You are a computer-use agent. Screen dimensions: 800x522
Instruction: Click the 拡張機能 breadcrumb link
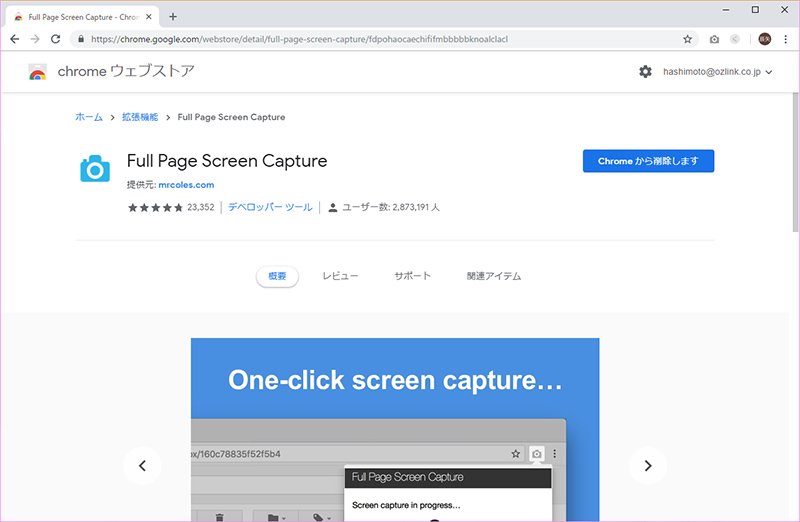point(140,117)
